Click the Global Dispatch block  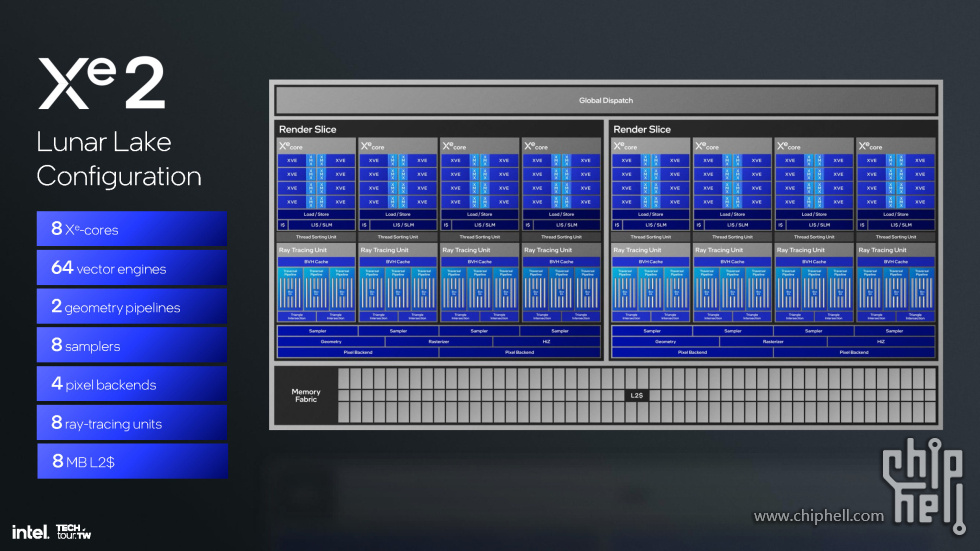606,100
